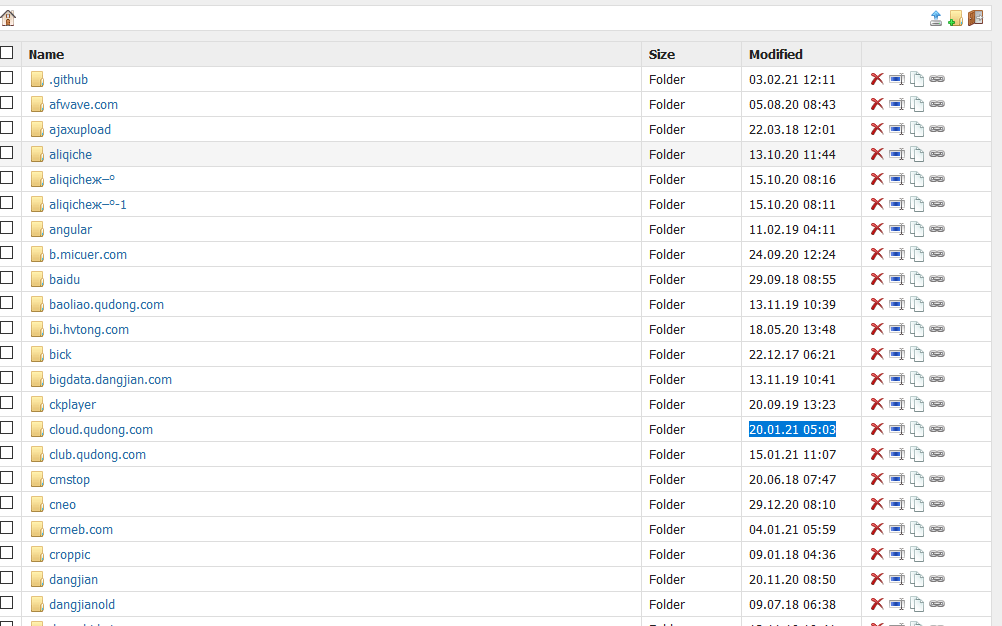
Task: Delete the baidu folder
Action: click(877, 279)
